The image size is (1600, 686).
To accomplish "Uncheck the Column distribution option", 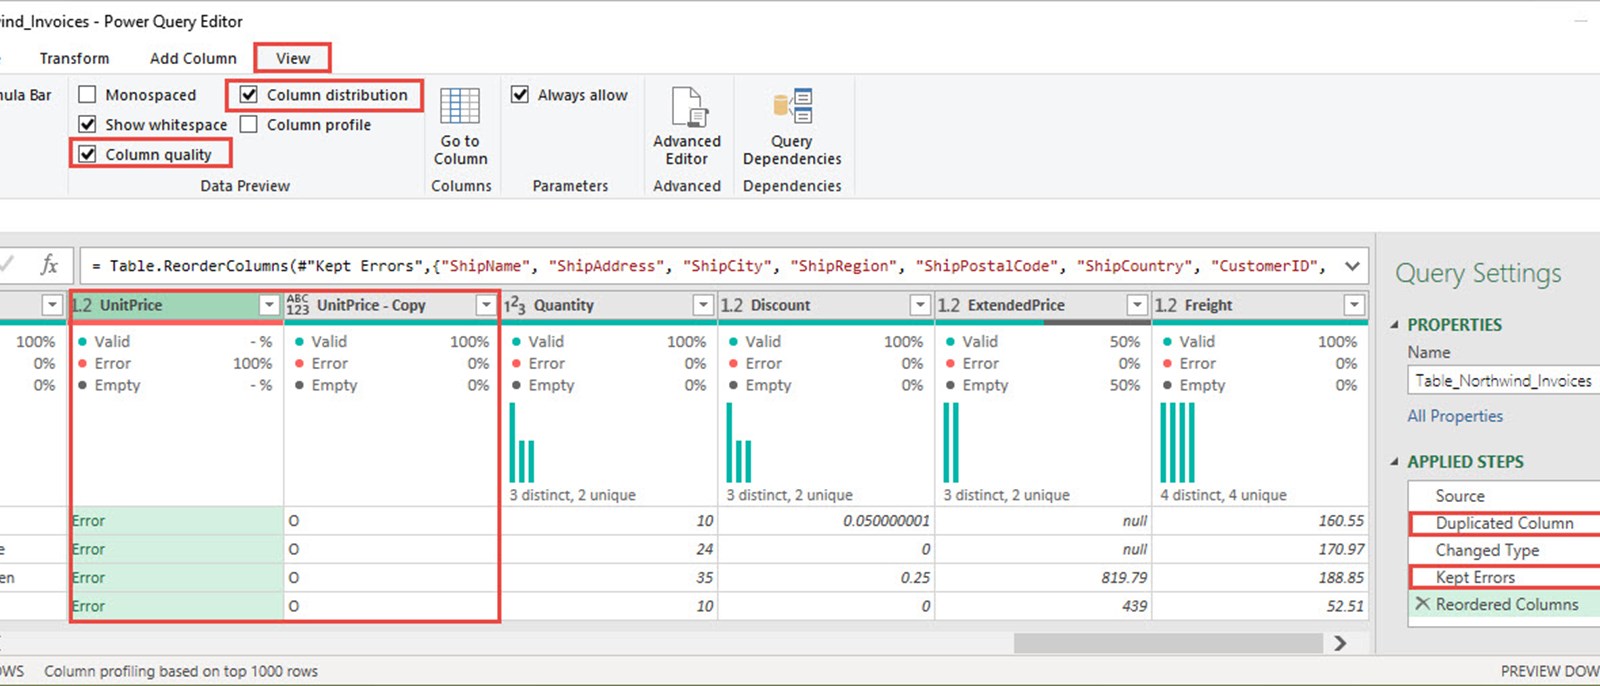I will (249, 95).
